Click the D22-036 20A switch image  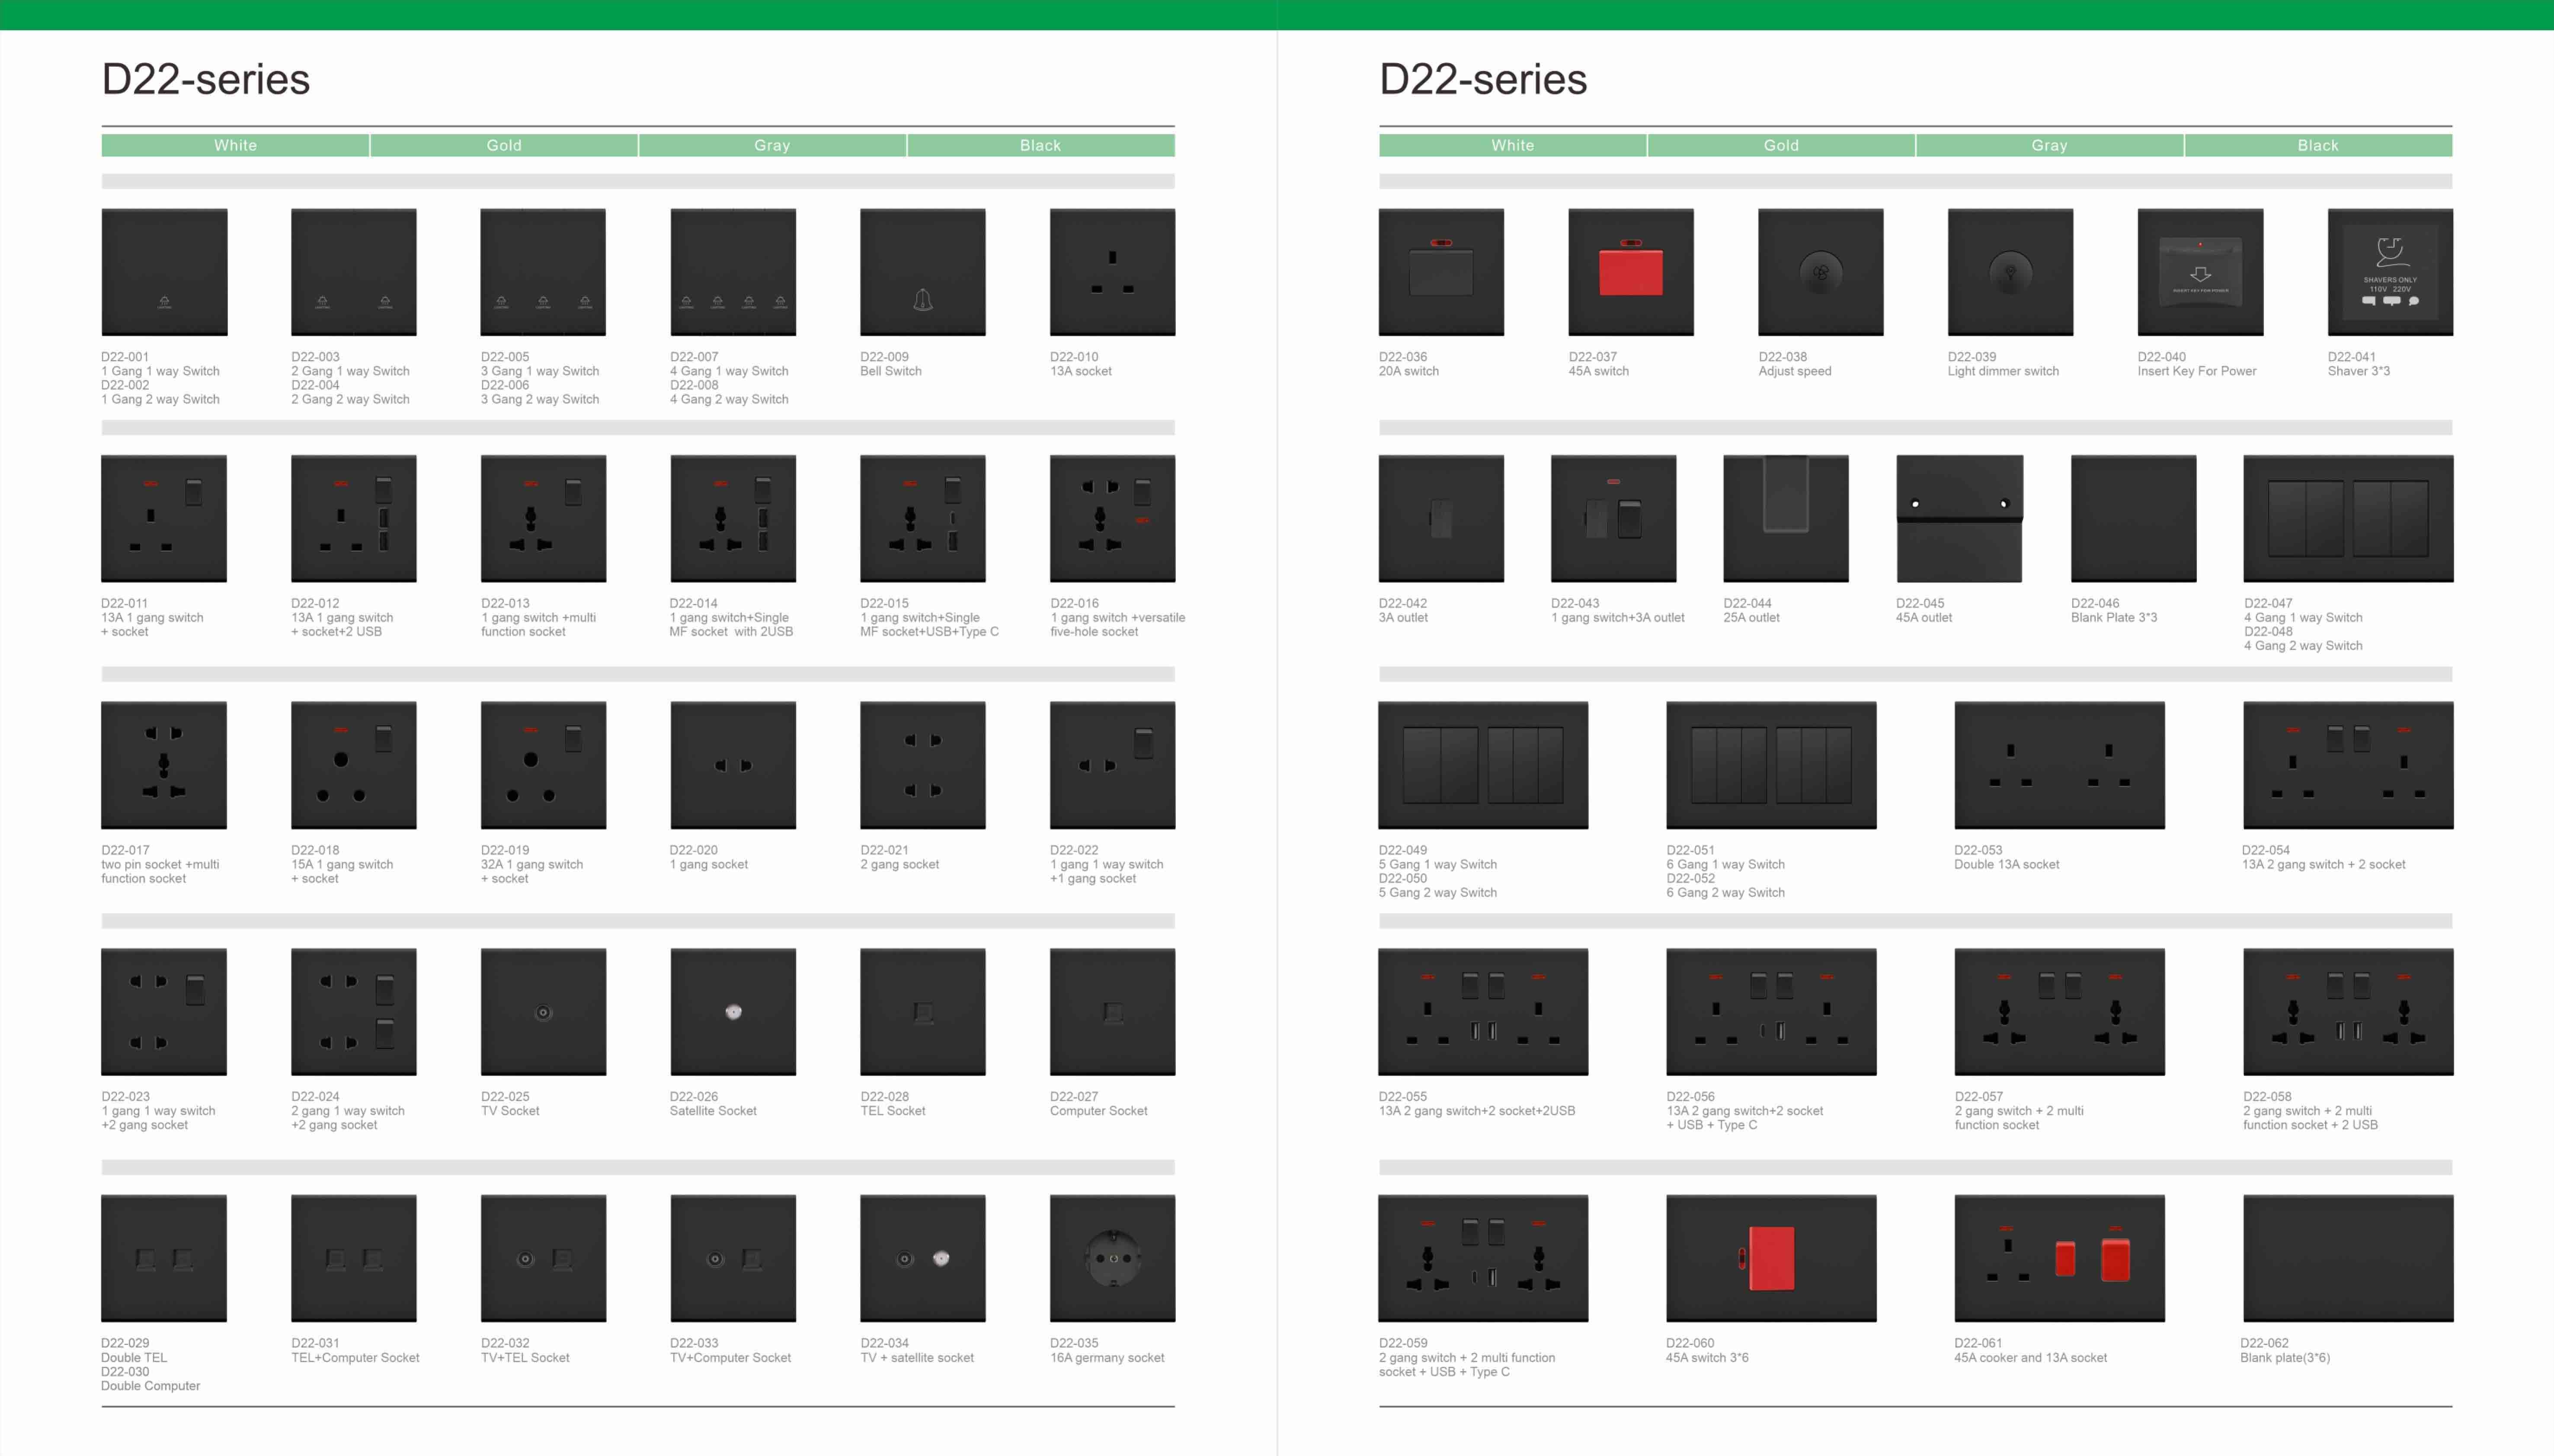1441,272
